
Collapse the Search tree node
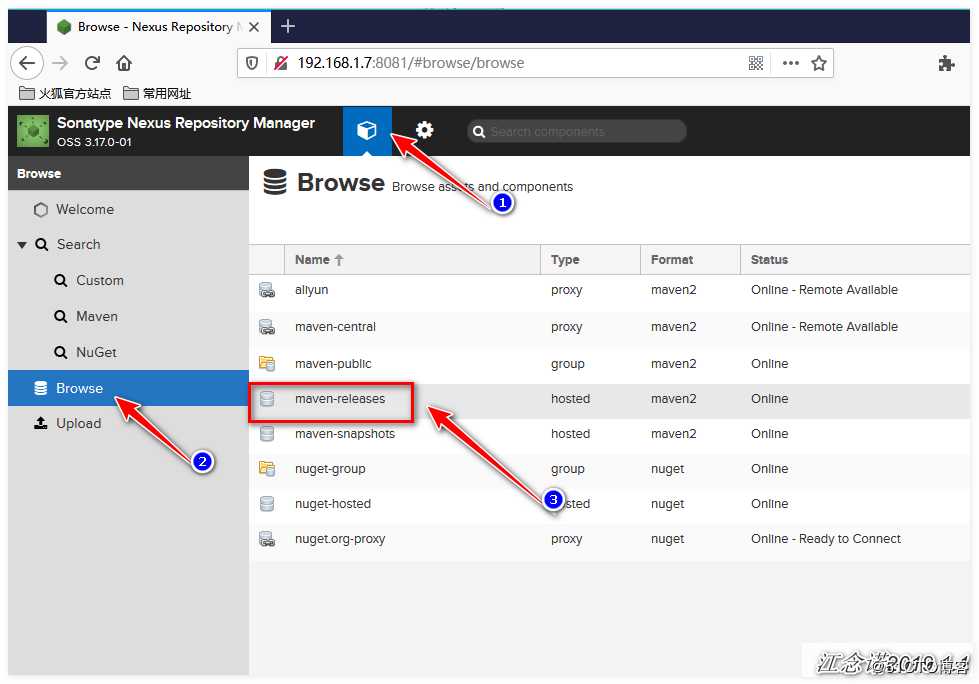tap(22, 245)
